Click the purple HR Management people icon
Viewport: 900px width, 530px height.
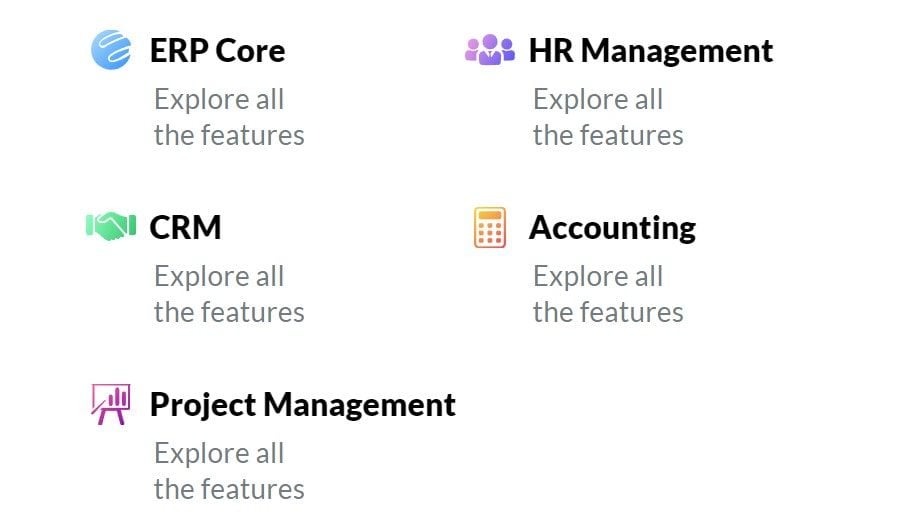pyautogui.click(x=490, y=50)
